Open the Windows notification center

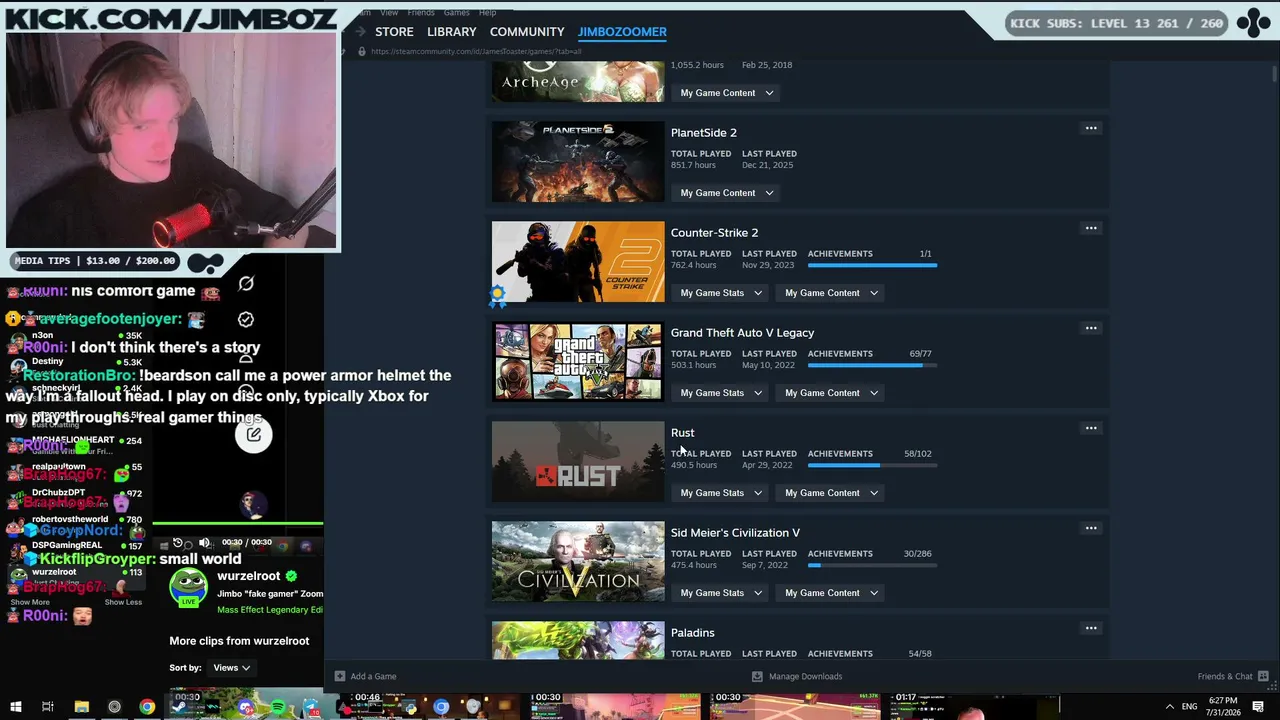pyautogui.click(x=1258, y=707)
